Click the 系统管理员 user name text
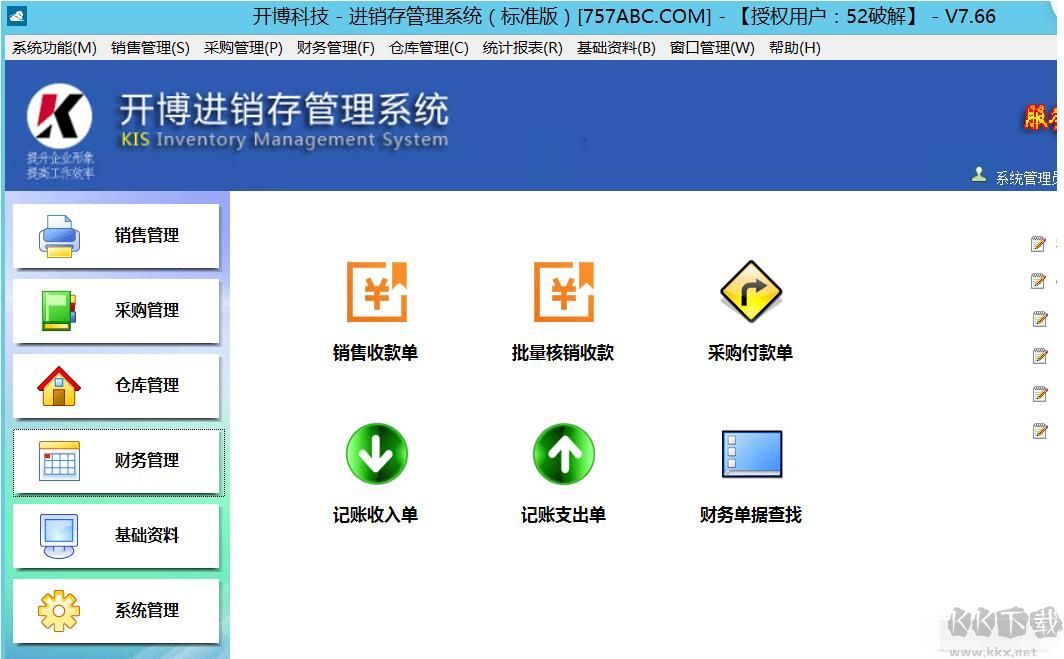 click(1026, 178)
